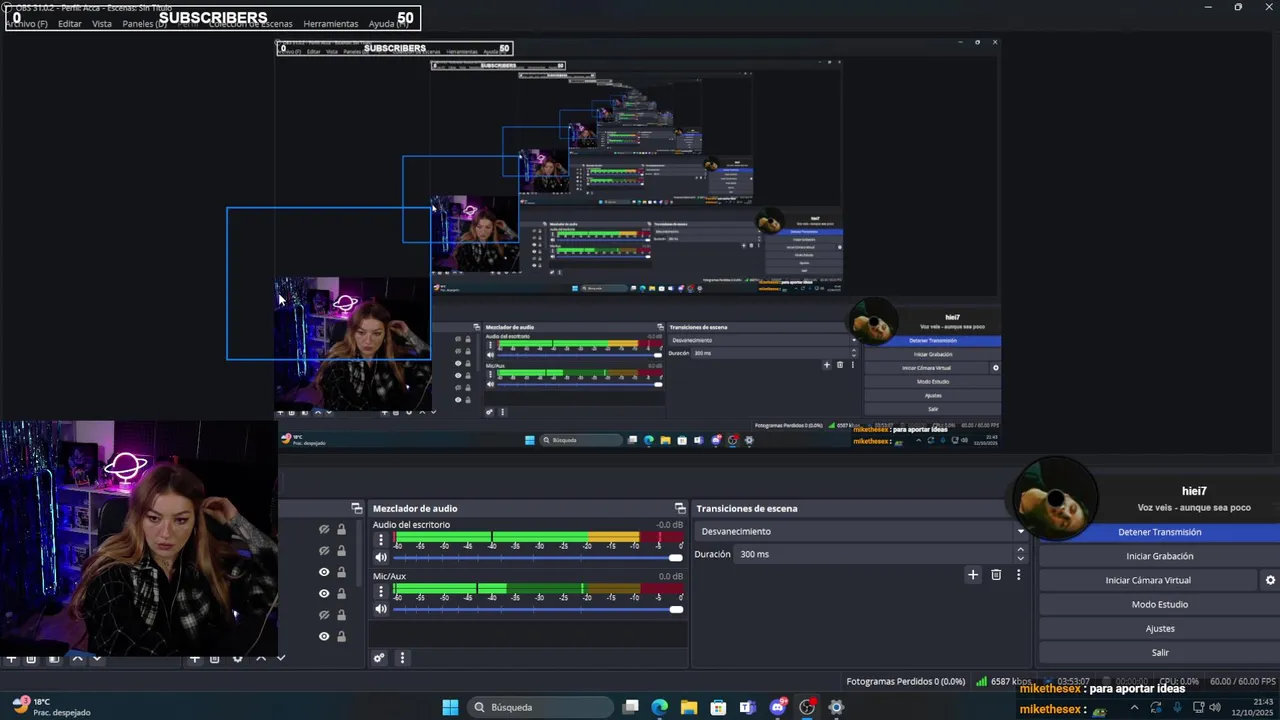This screenshot has height=720, width=1280.
Task: Open the Windows Start menu
Action: pos(450,707)
